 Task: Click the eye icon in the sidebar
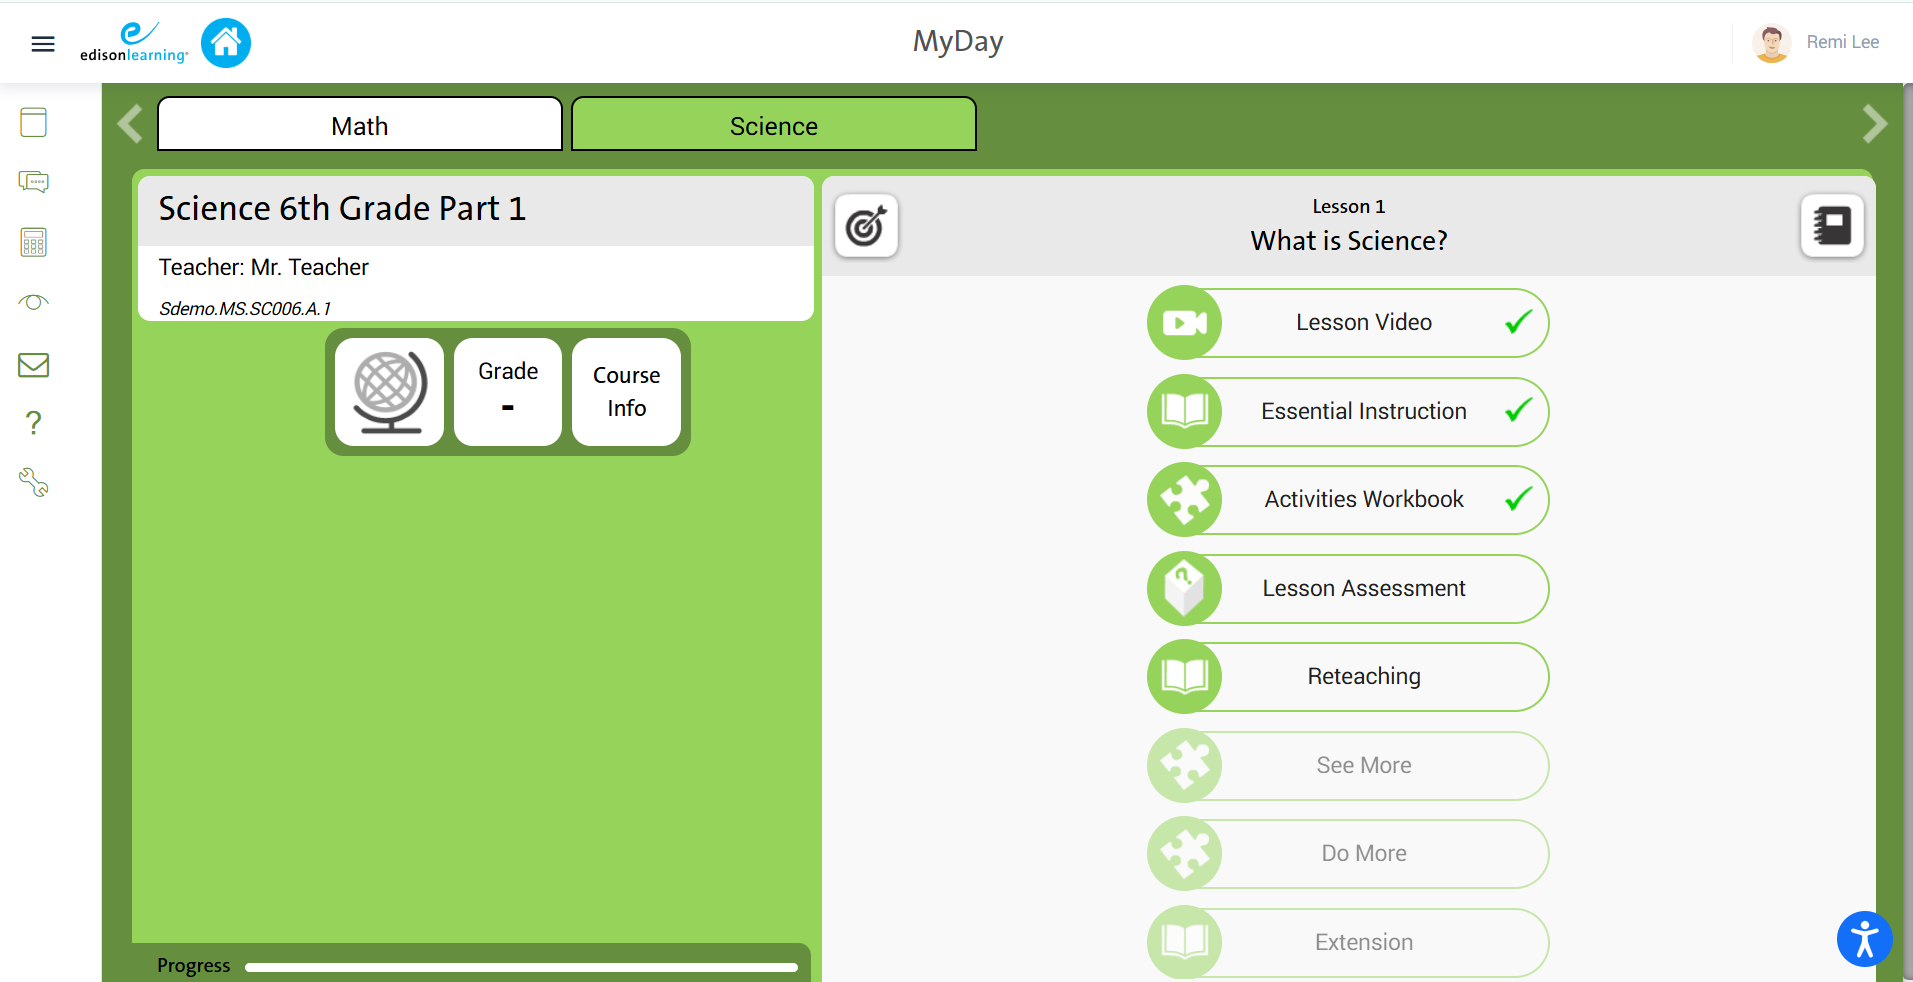point(33,302)
